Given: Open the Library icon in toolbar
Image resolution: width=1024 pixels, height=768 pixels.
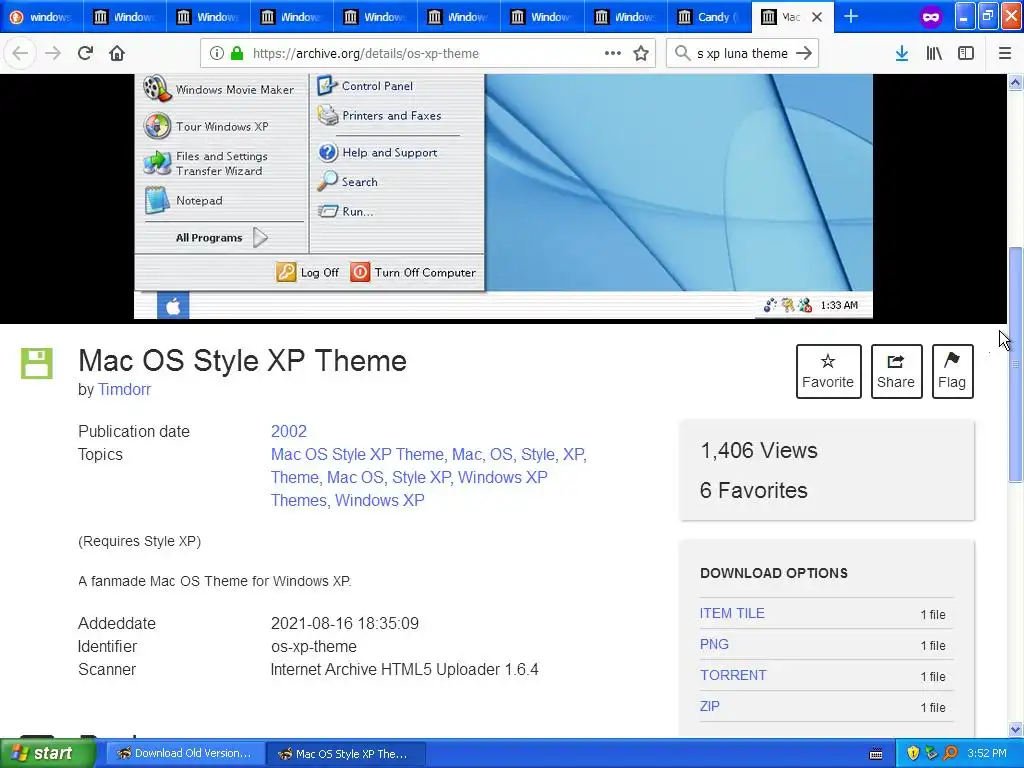Looking at the screenshot, I should 934,54.
